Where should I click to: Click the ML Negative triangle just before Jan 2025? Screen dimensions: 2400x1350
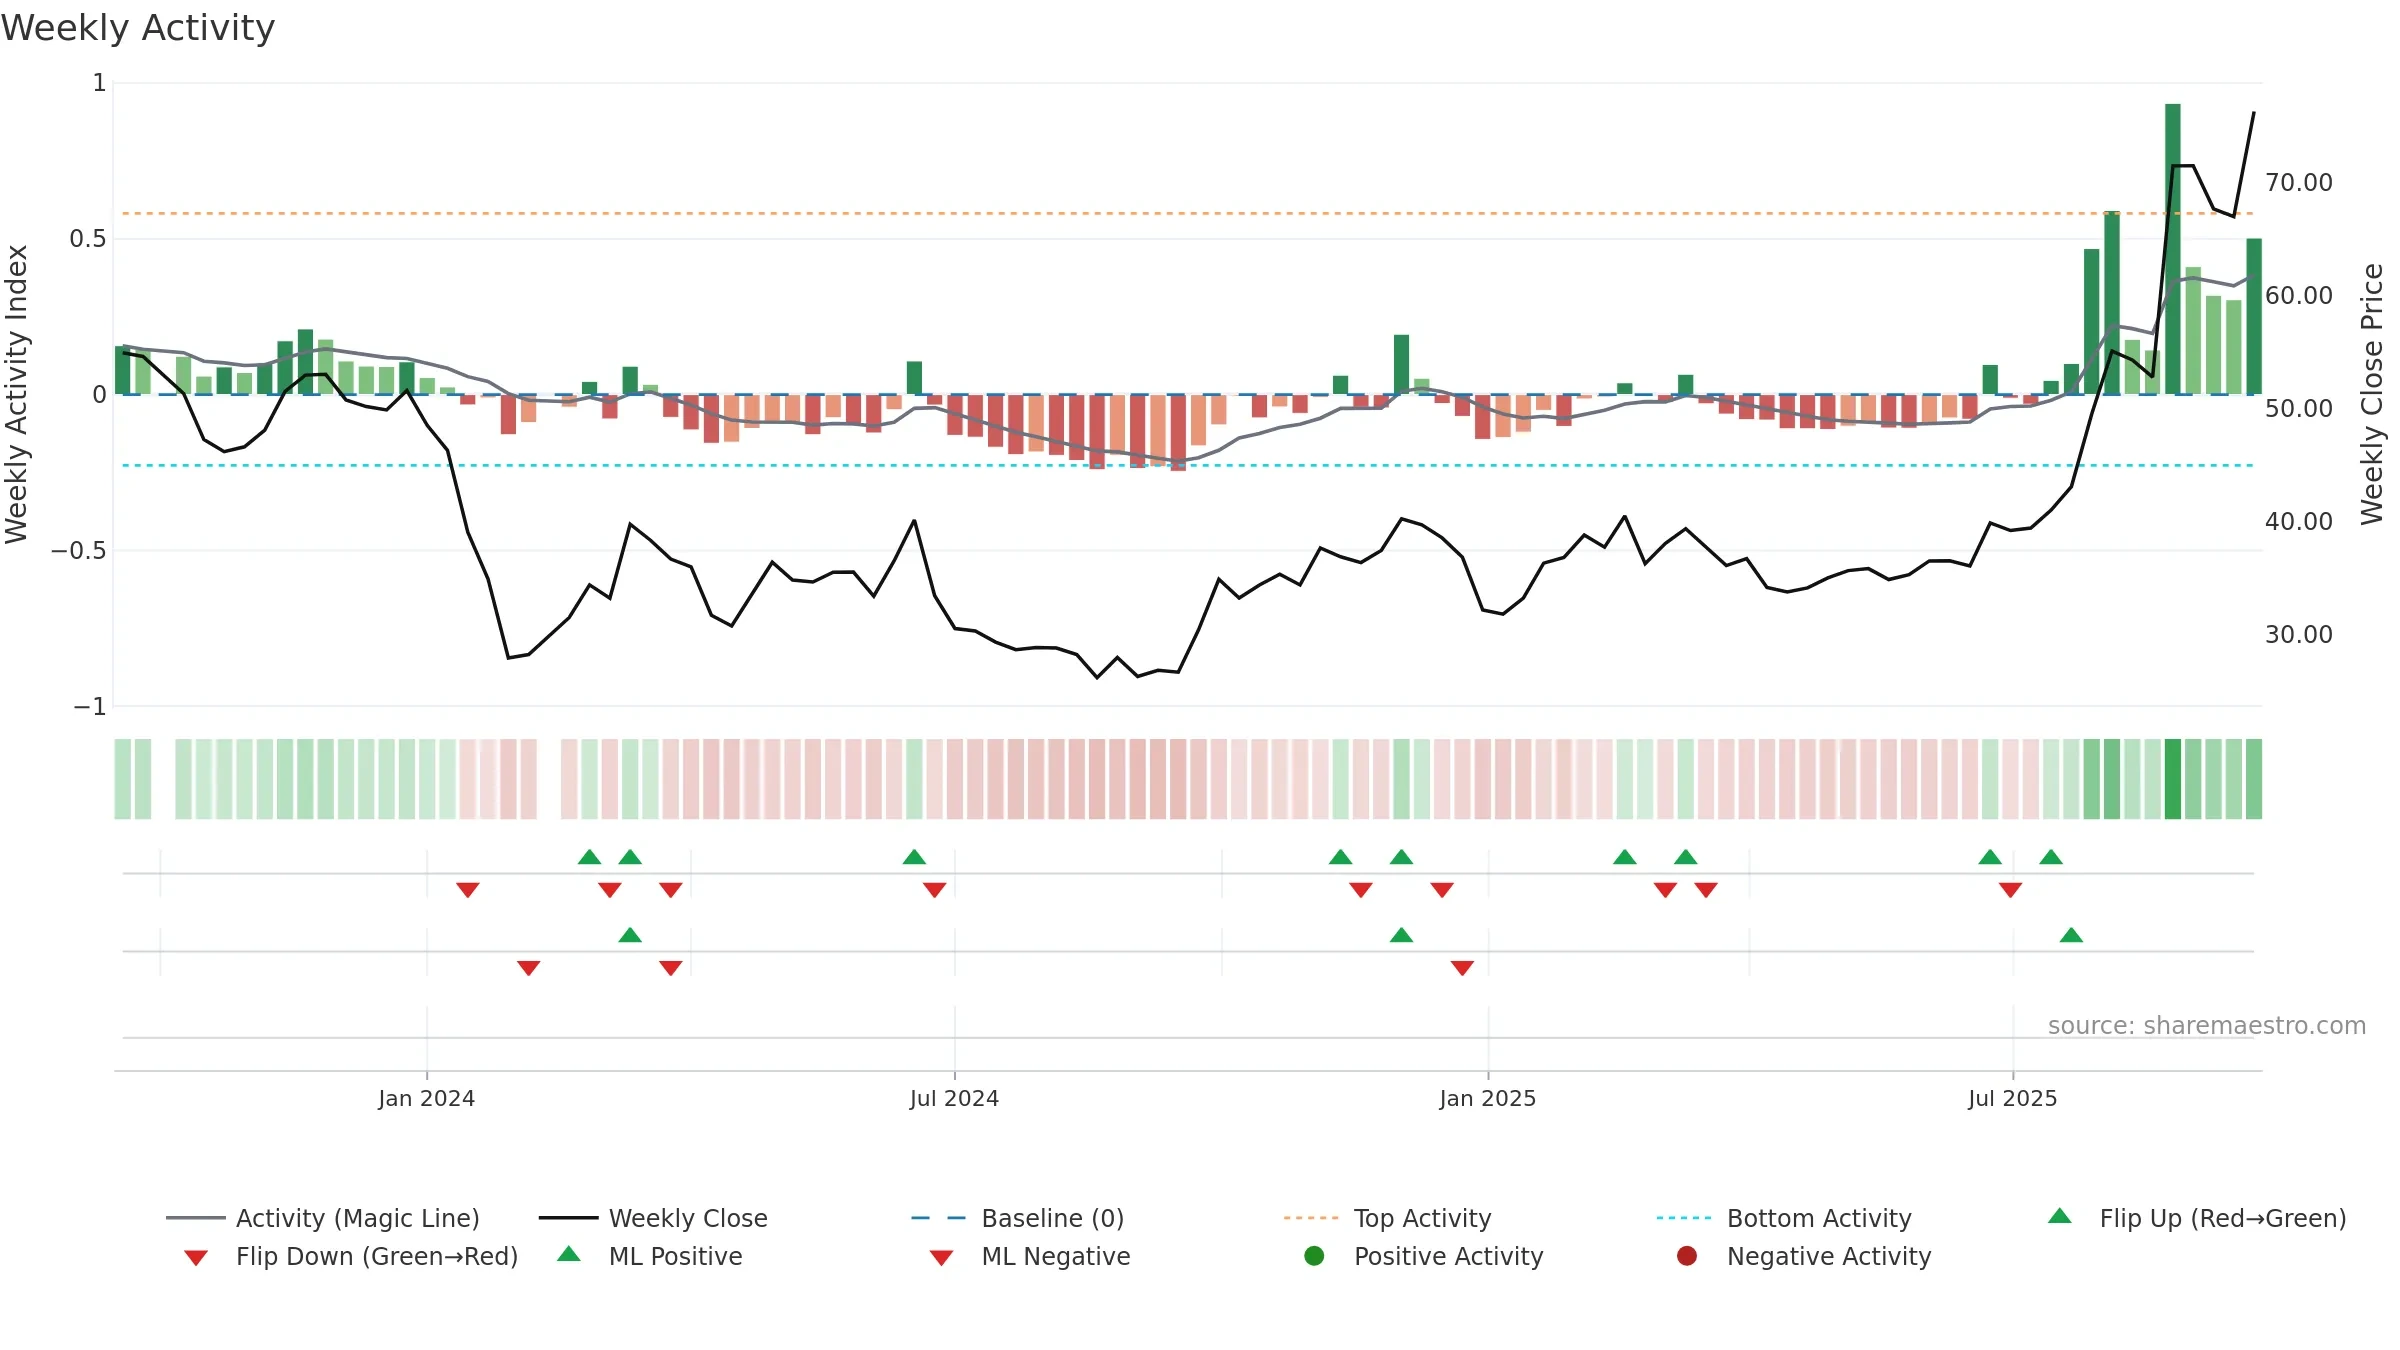click(1462, 968)
